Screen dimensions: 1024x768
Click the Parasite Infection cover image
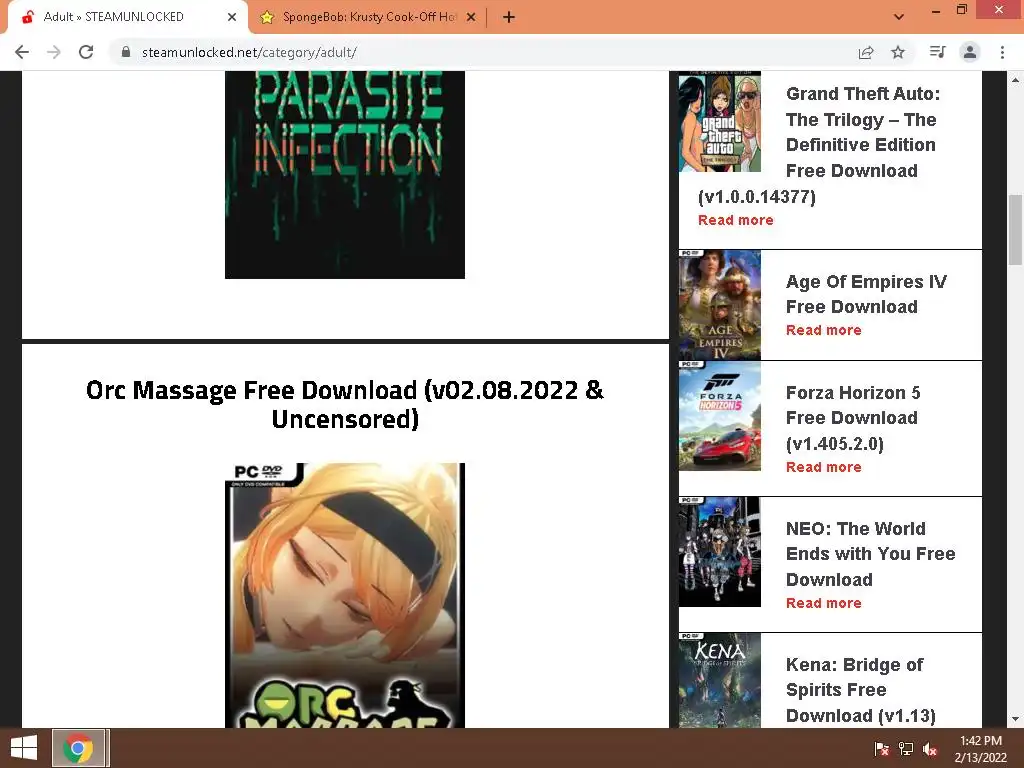tap(345, 175)
